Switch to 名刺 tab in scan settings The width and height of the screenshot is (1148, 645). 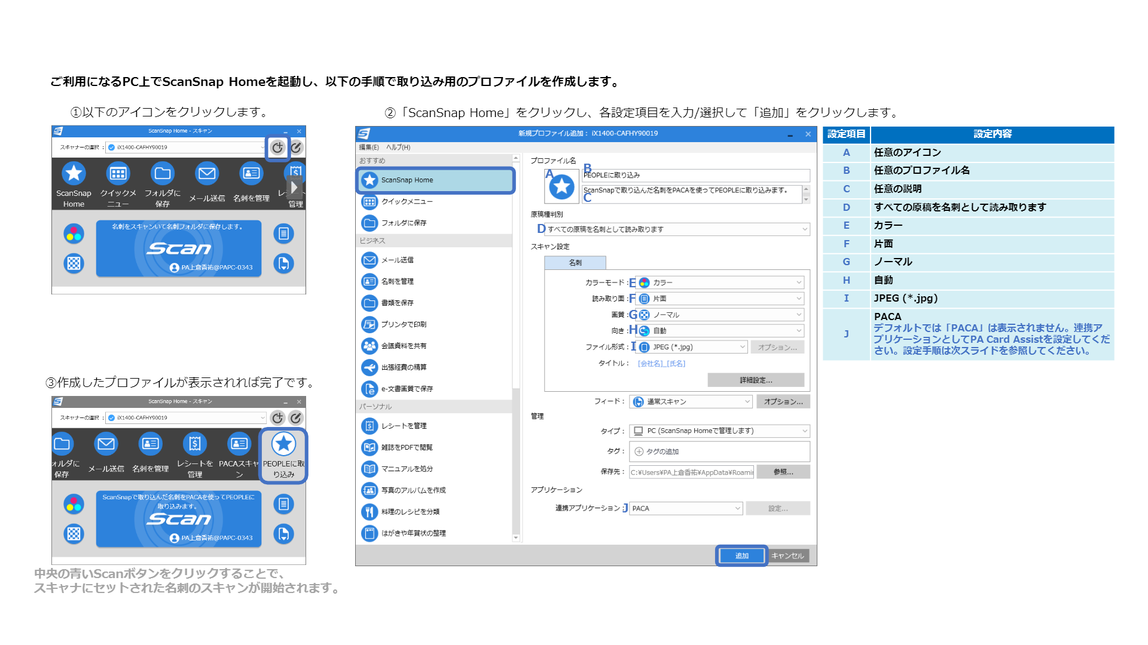click(x=575, y=262)
